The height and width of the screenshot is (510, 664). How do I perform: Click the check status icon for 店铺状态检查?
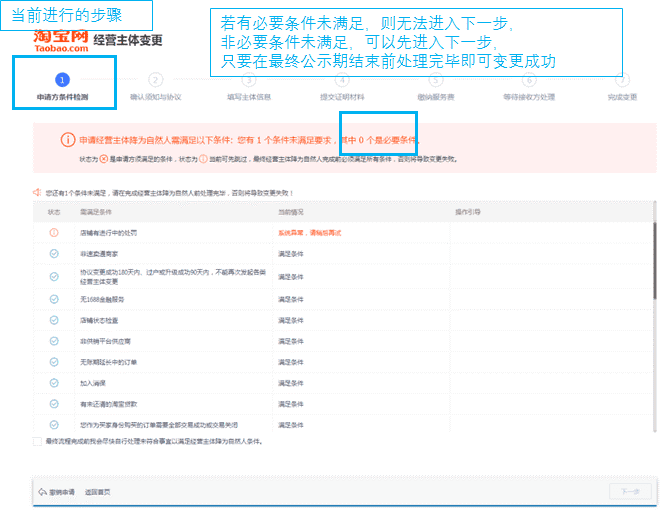(54, 320)
